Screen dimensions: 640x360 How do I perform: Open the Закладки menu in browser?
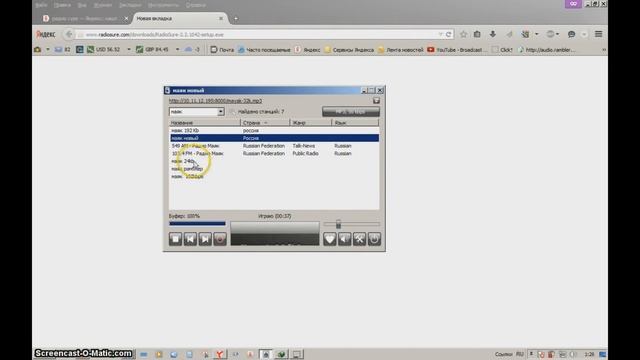[x=130, y=5]
